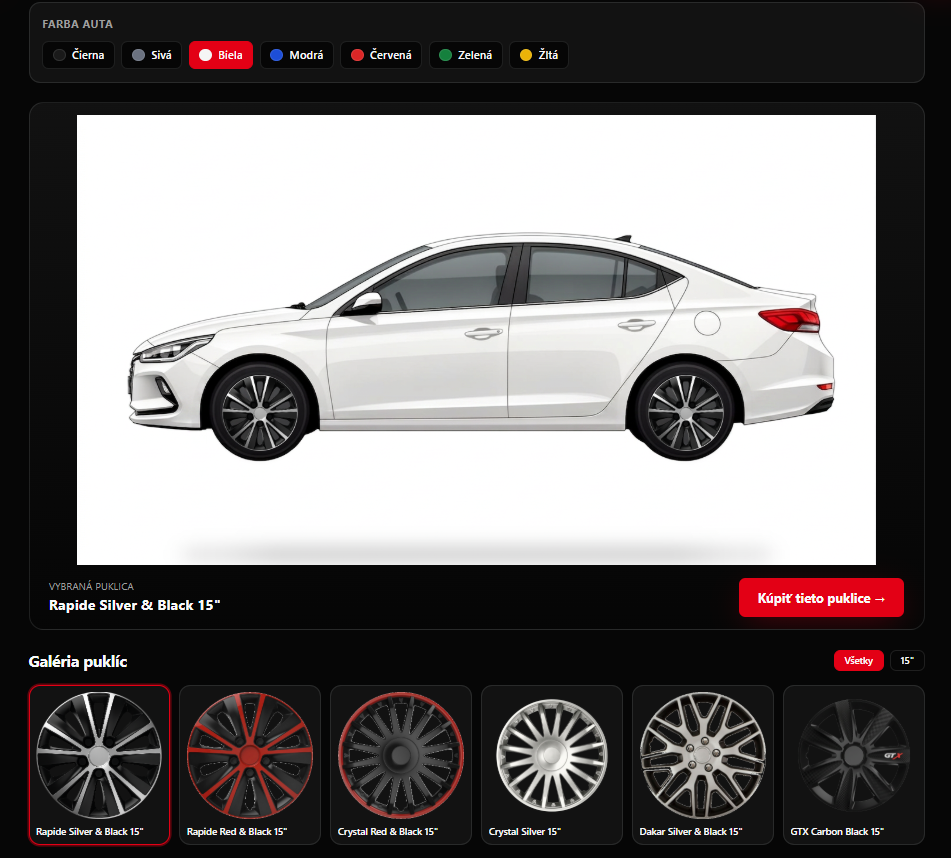Choose Modrá car color
The image size is (951, 858).
297,55
